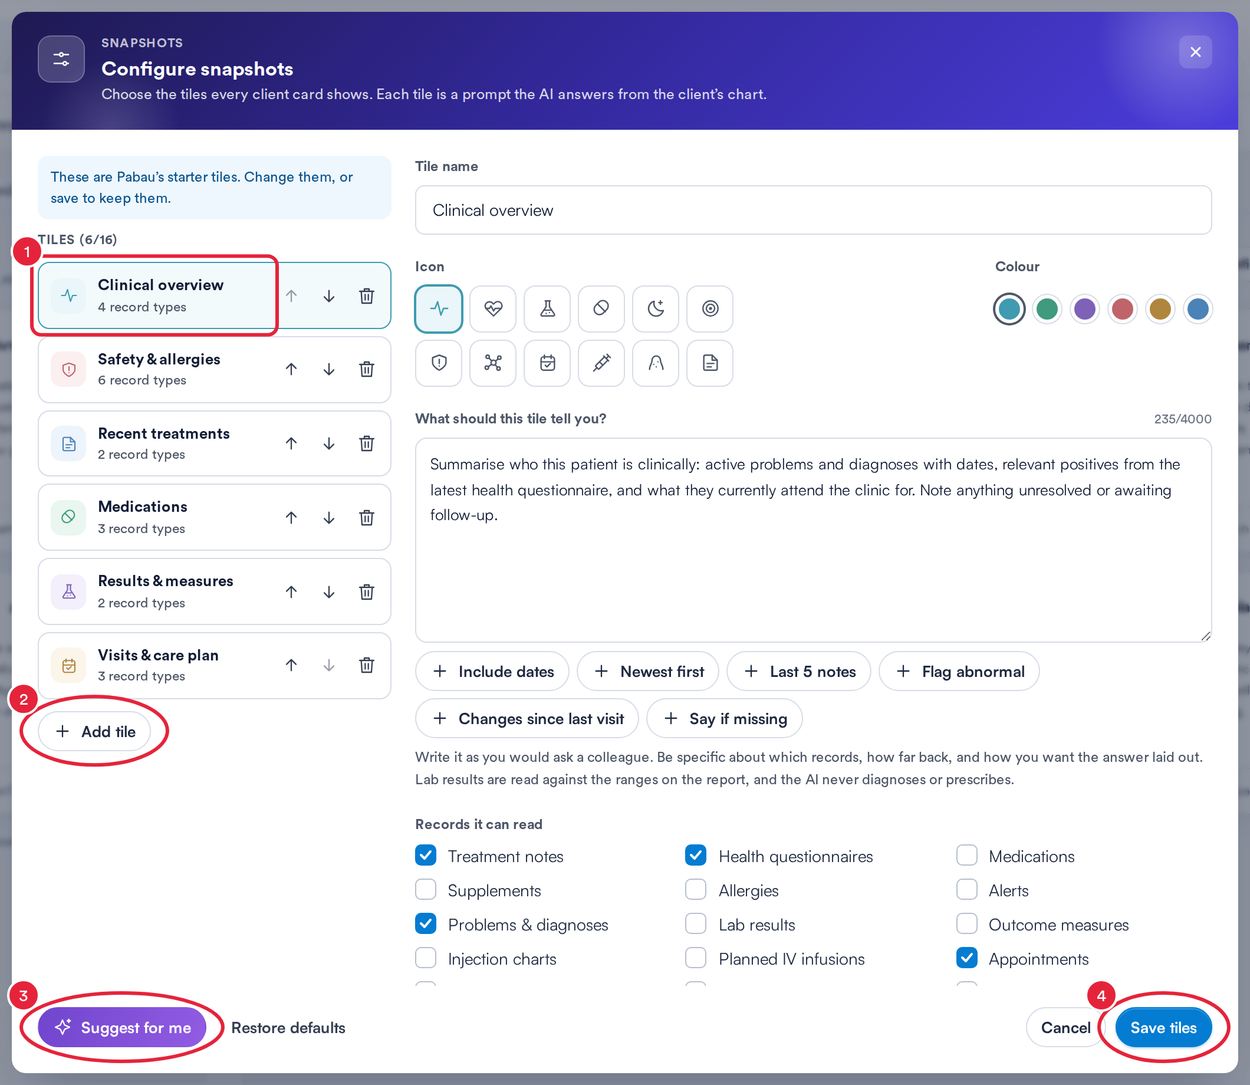Image resolution: width=1250 pixels, height=1085 pixels.
Task: Select the flask icon for the tile
Action: pos(547,309)
